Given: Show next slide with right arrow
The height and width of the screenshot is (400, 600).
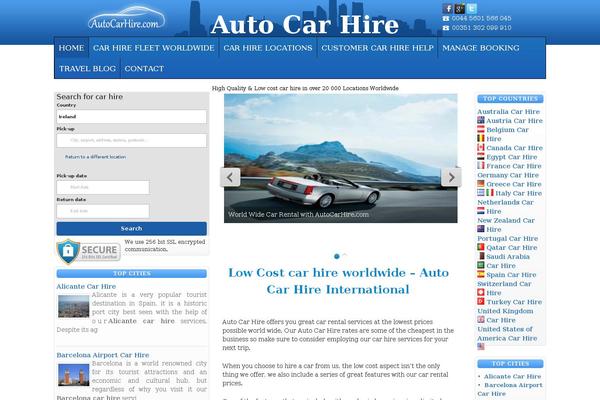Looking at the screenshot, I should [451, 177].
